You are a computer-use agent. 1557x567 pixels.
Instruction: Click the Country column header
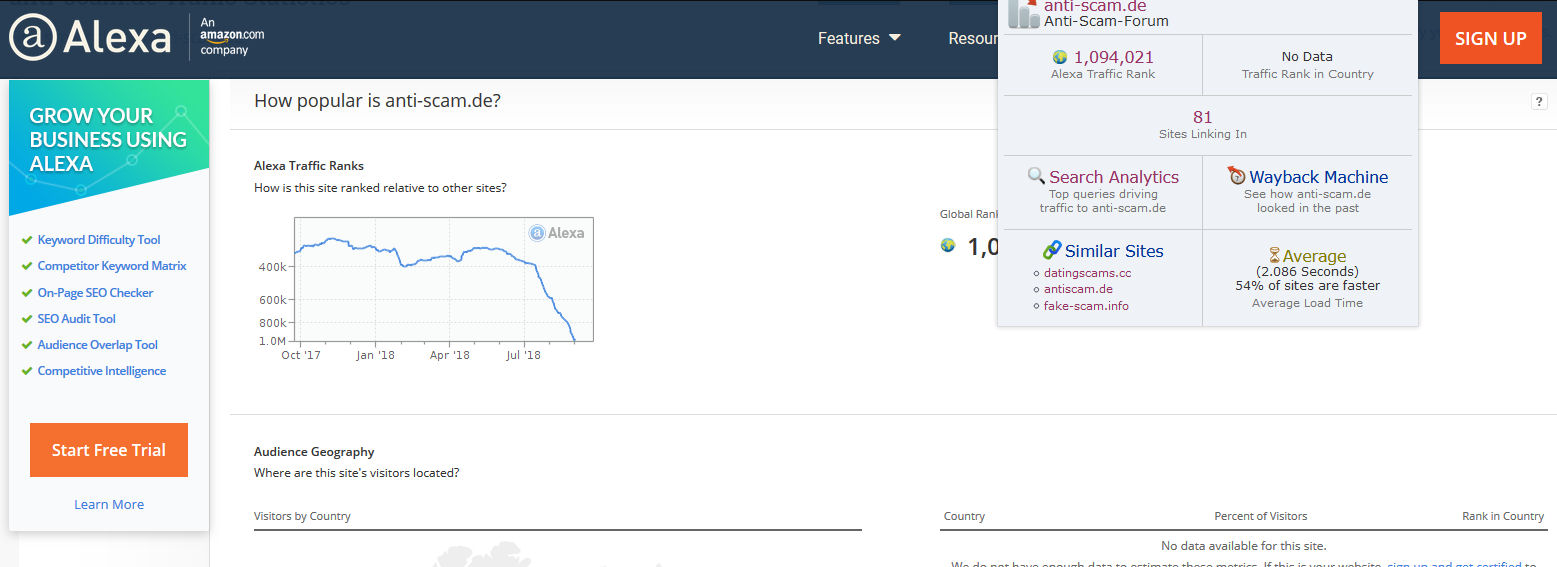[964, 516]
